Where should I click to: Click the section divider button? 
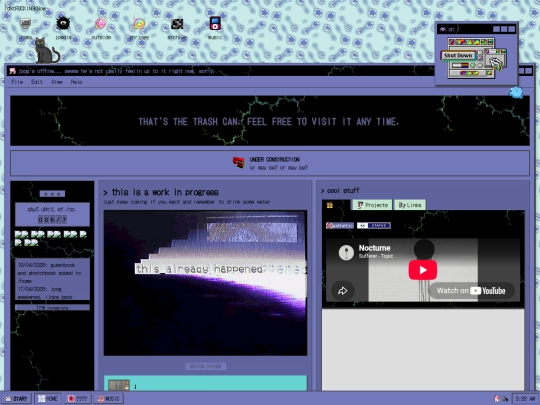click(x=205, y=366)
